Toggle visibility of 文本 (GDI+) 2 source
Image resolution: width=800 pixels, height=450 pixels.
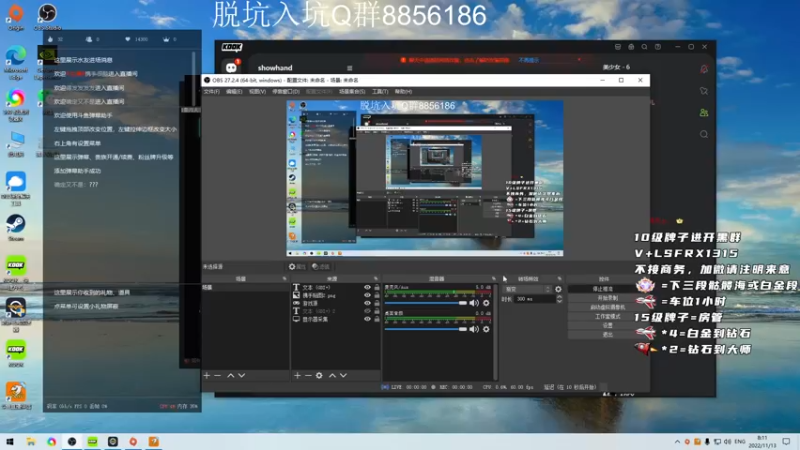[367, 311]
